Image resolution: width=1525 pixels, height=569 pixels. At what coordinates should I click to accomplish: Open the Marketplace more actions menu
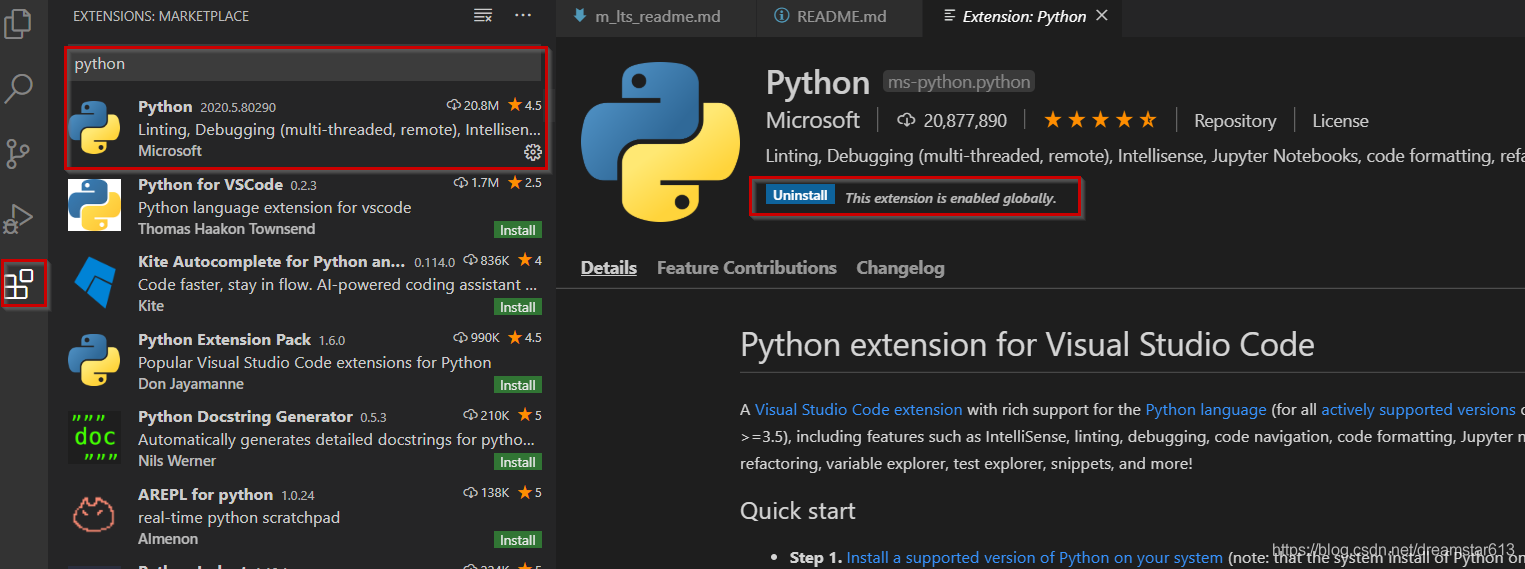pos(523,15)
